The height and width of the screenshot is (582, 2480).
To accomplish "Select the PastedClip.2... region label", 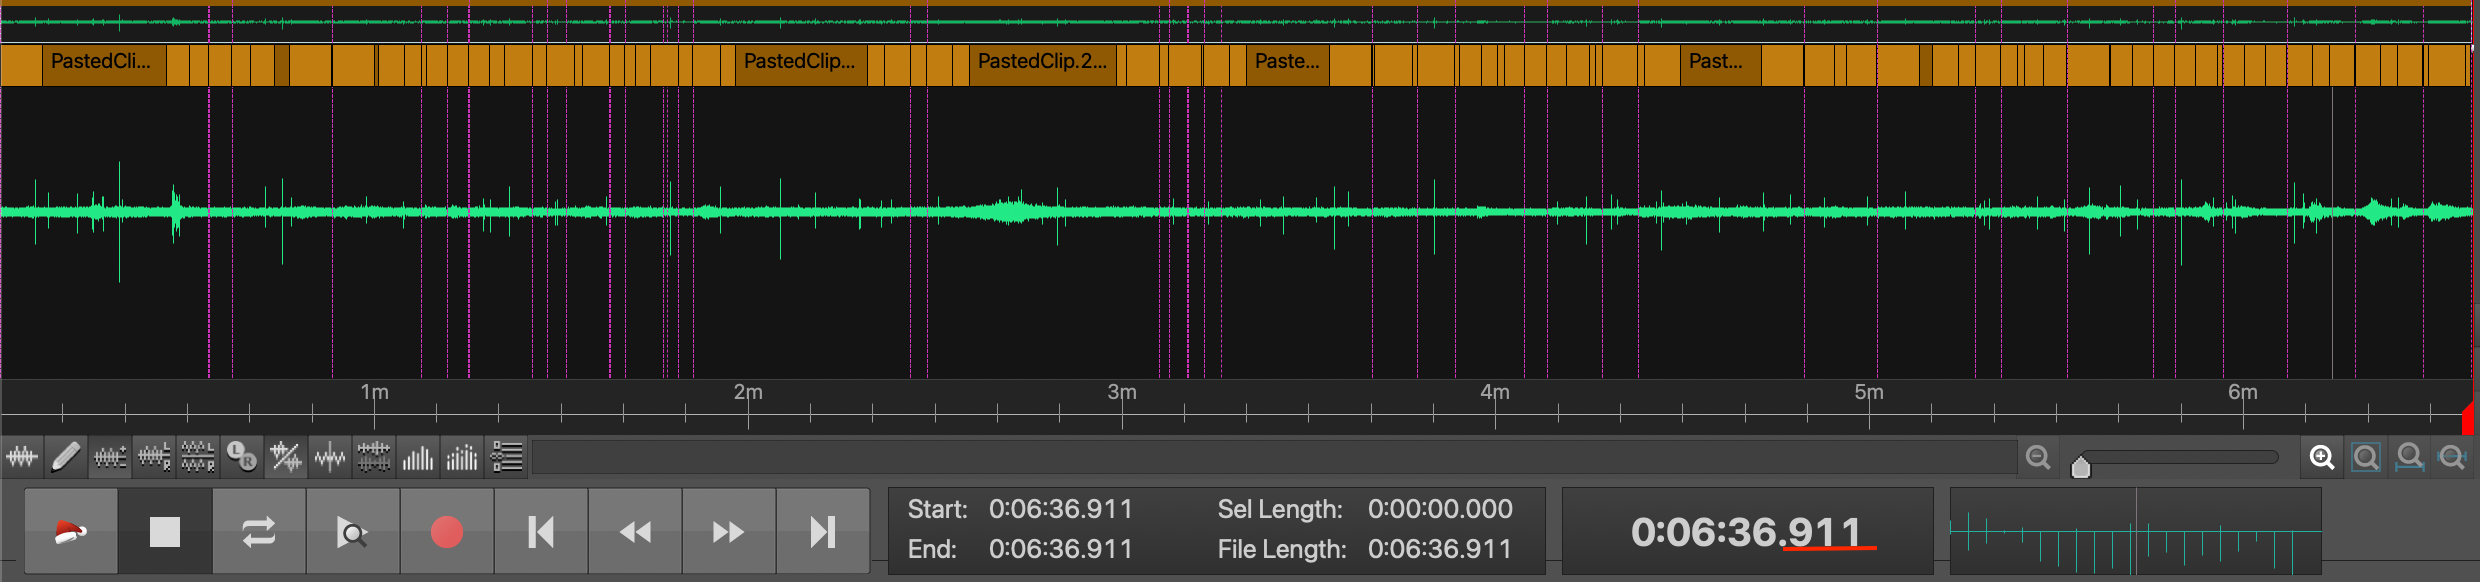I will [x=1042, y=61].
